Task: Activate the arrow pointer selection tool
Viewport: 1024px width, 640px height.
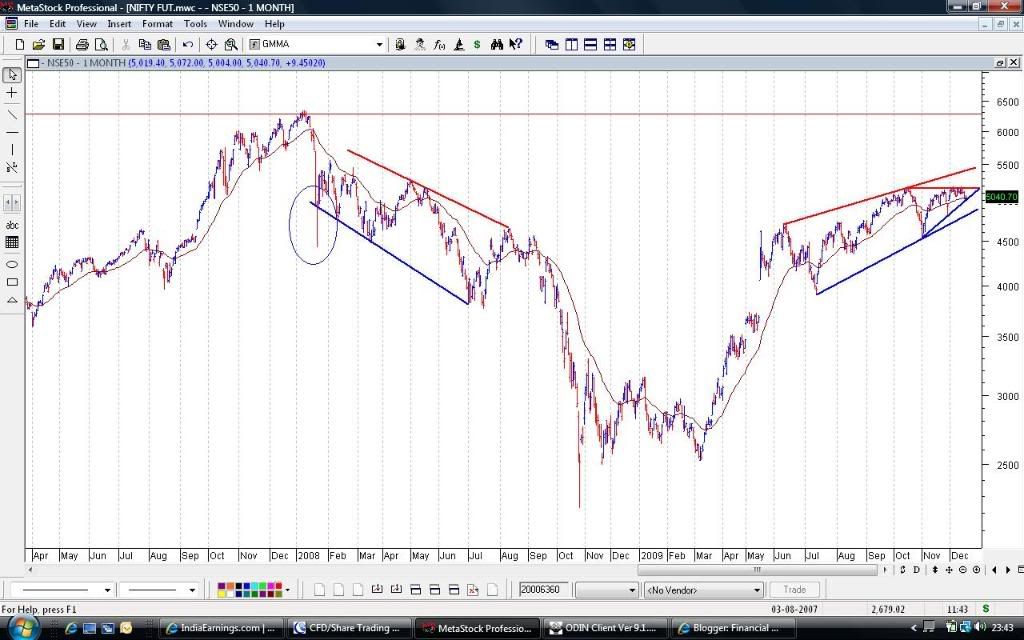Action: click(12, 75)
